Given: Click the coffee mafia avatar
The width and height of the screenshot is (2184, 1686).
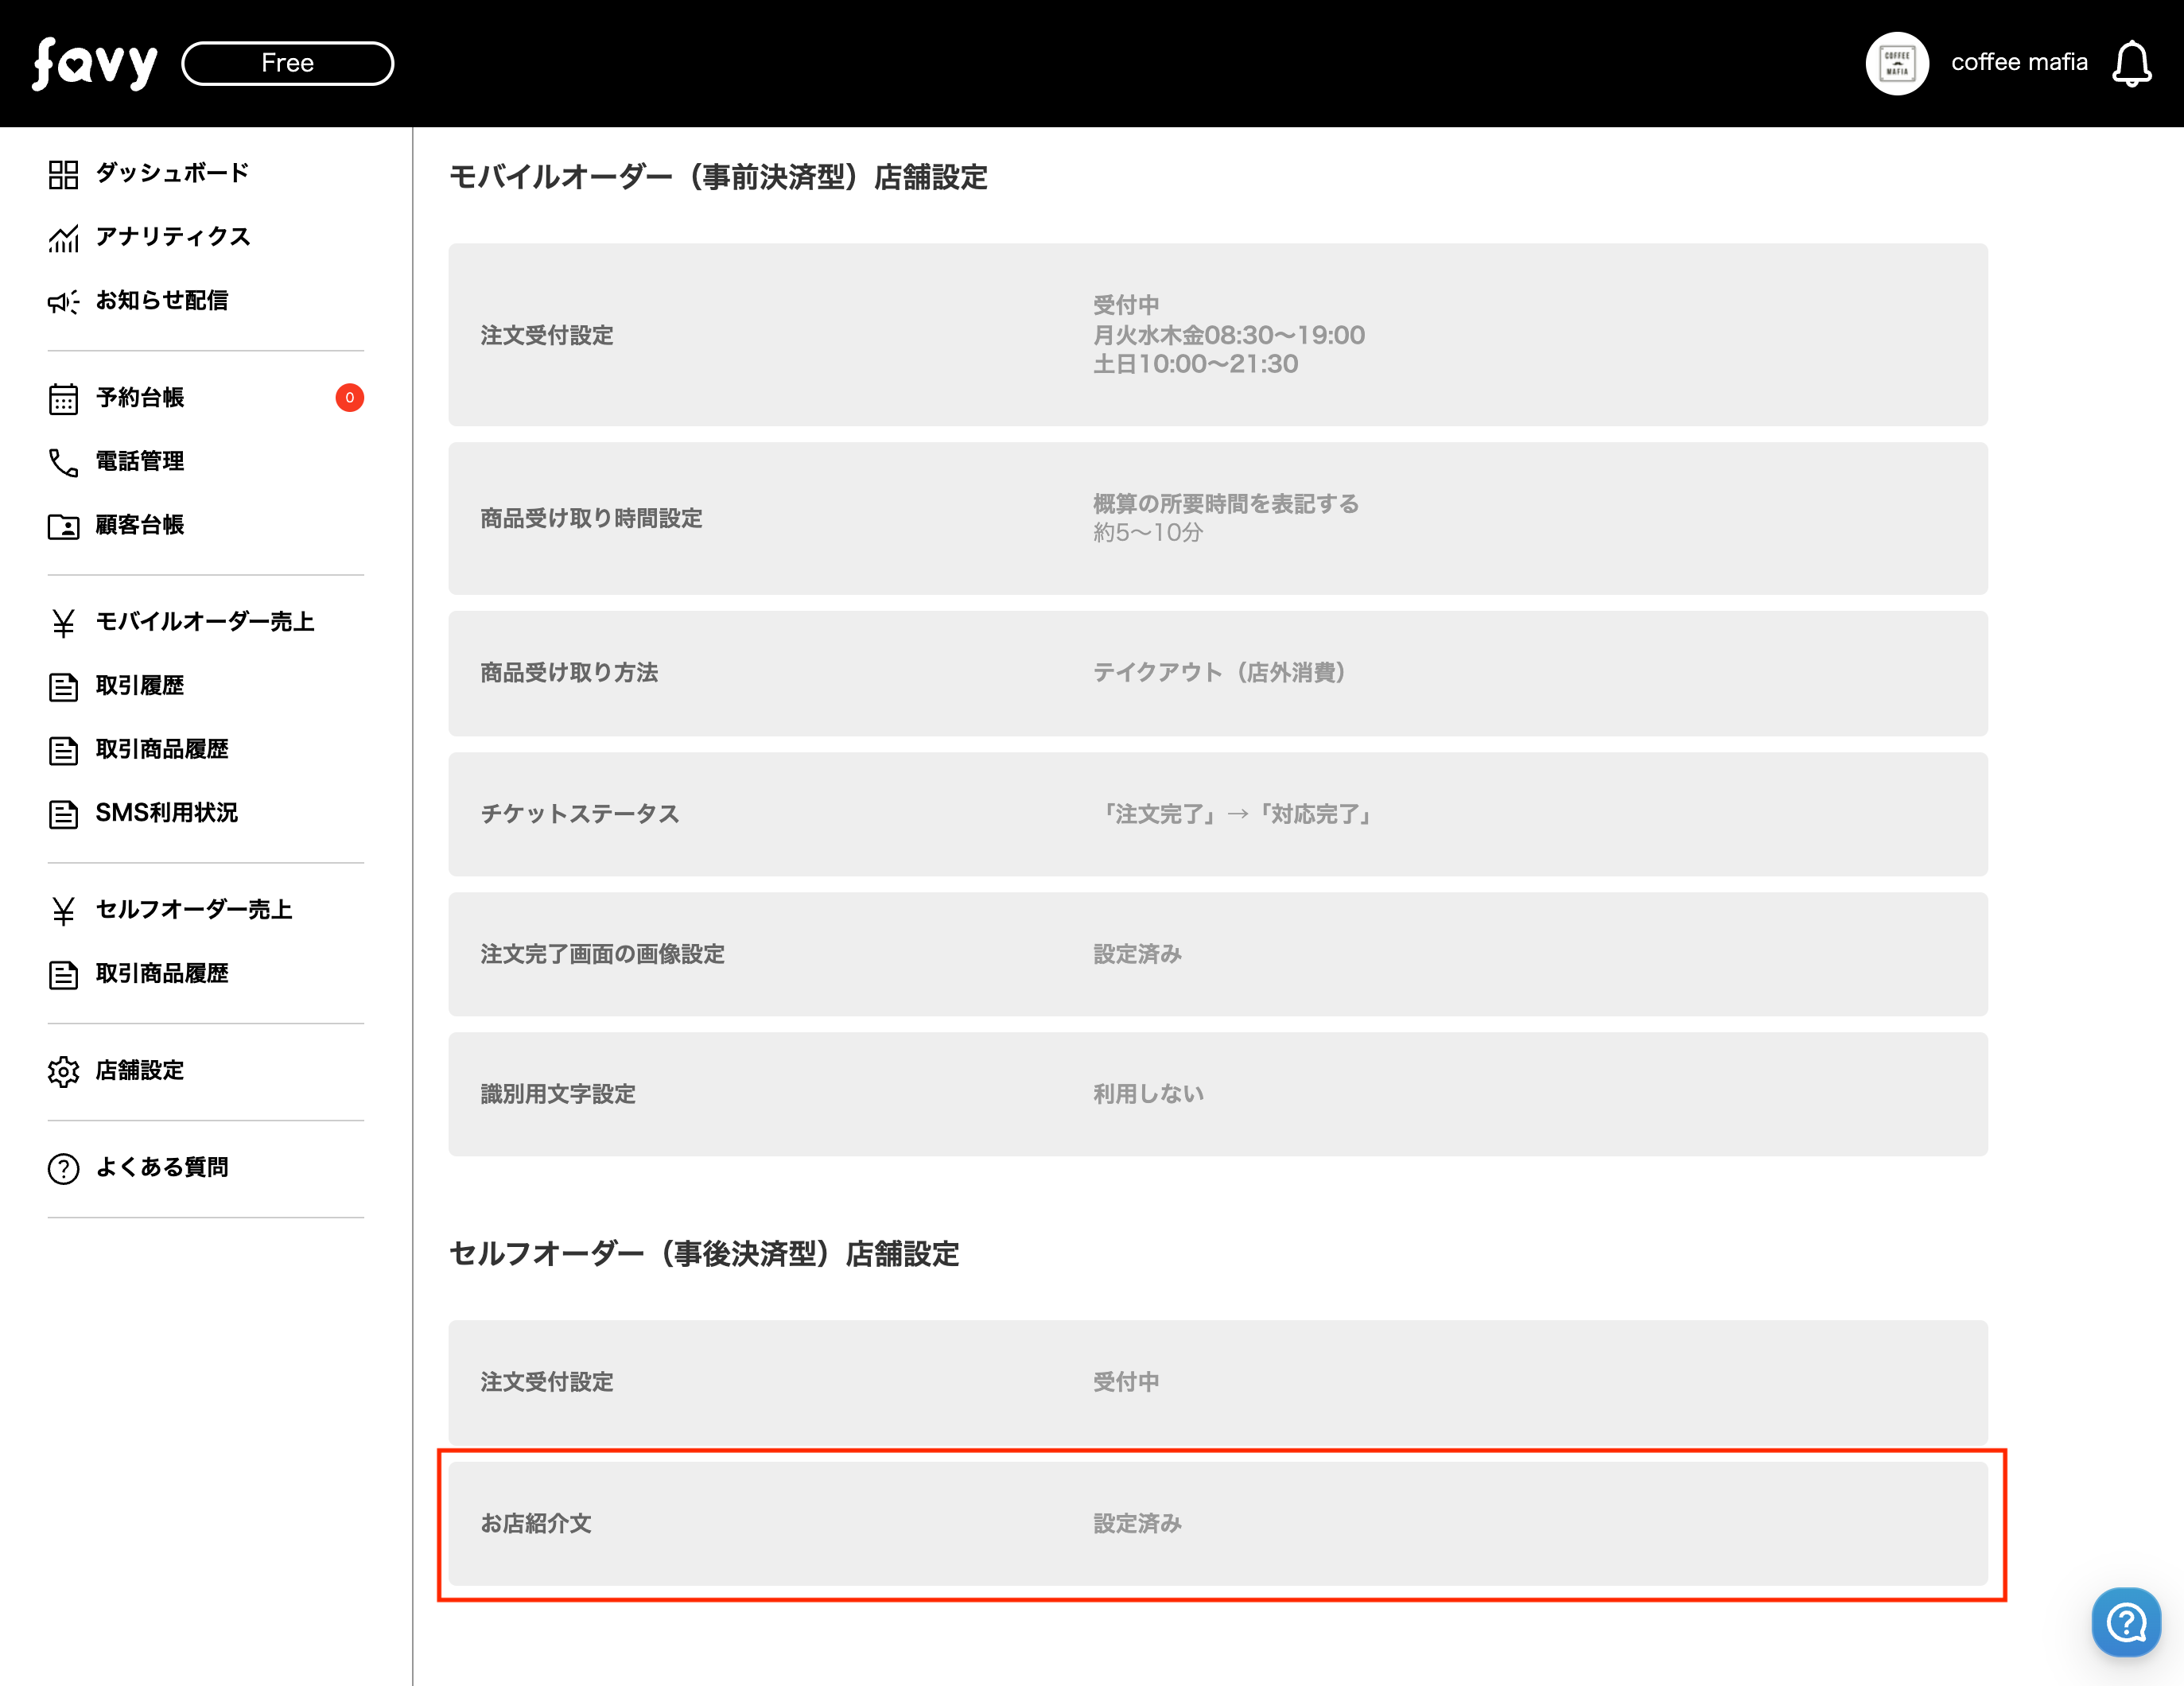Looking at the screenshot, I should click(1896, 64).
